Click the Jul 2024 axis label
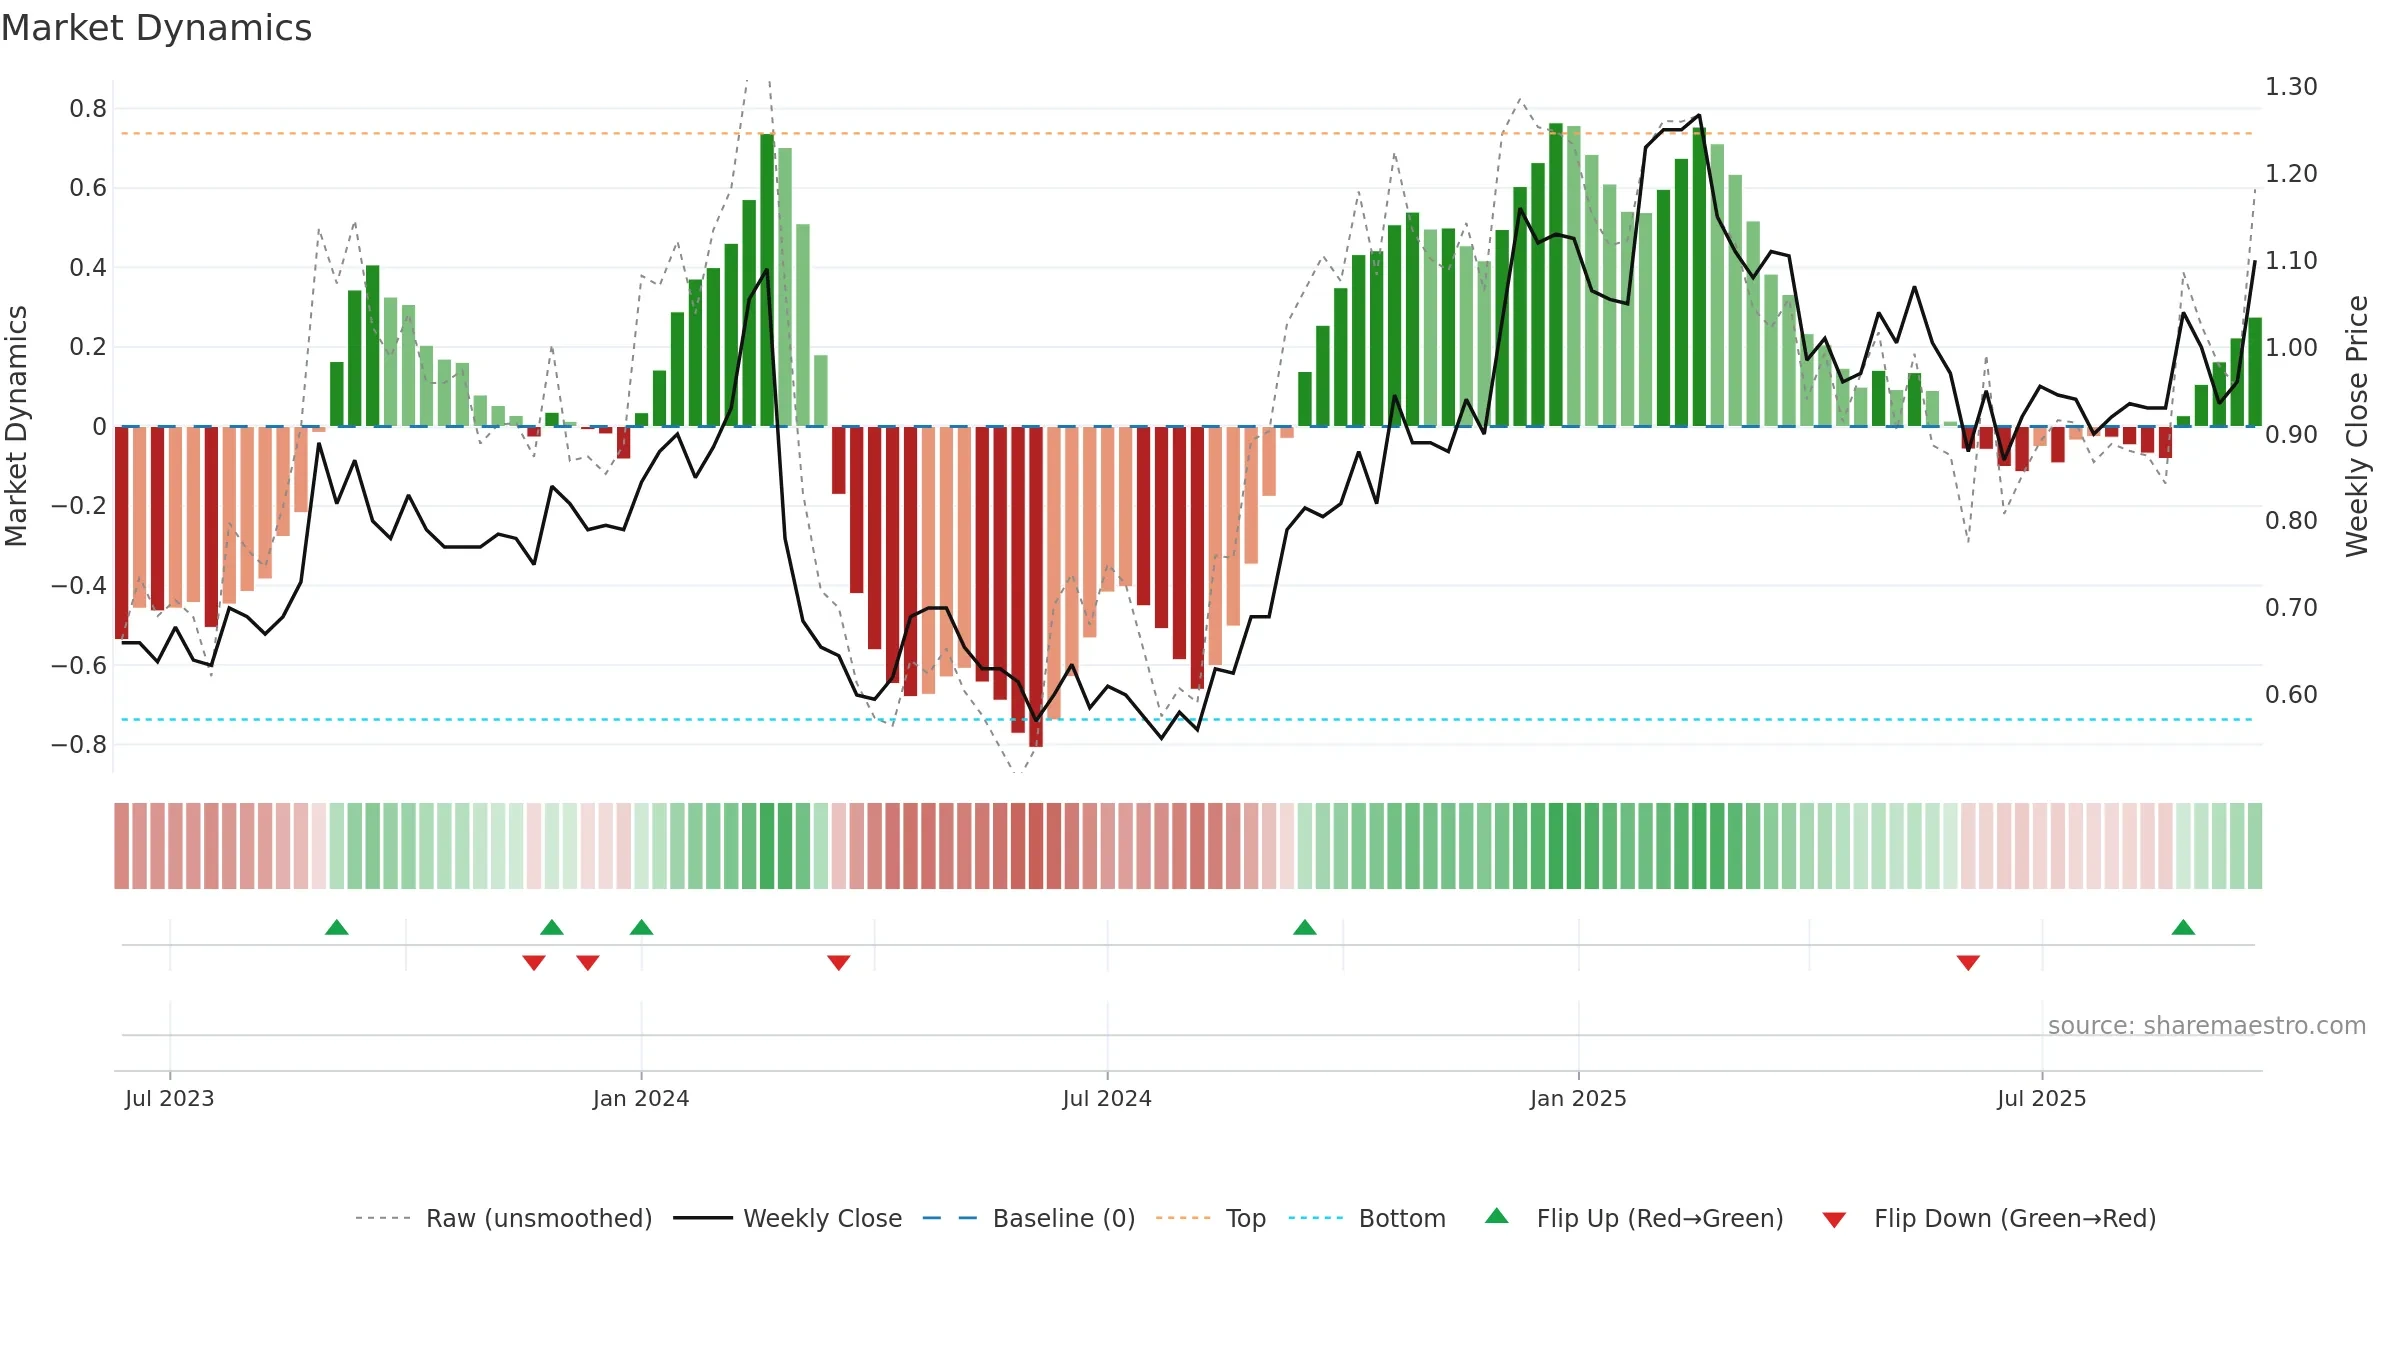 1107,1098
